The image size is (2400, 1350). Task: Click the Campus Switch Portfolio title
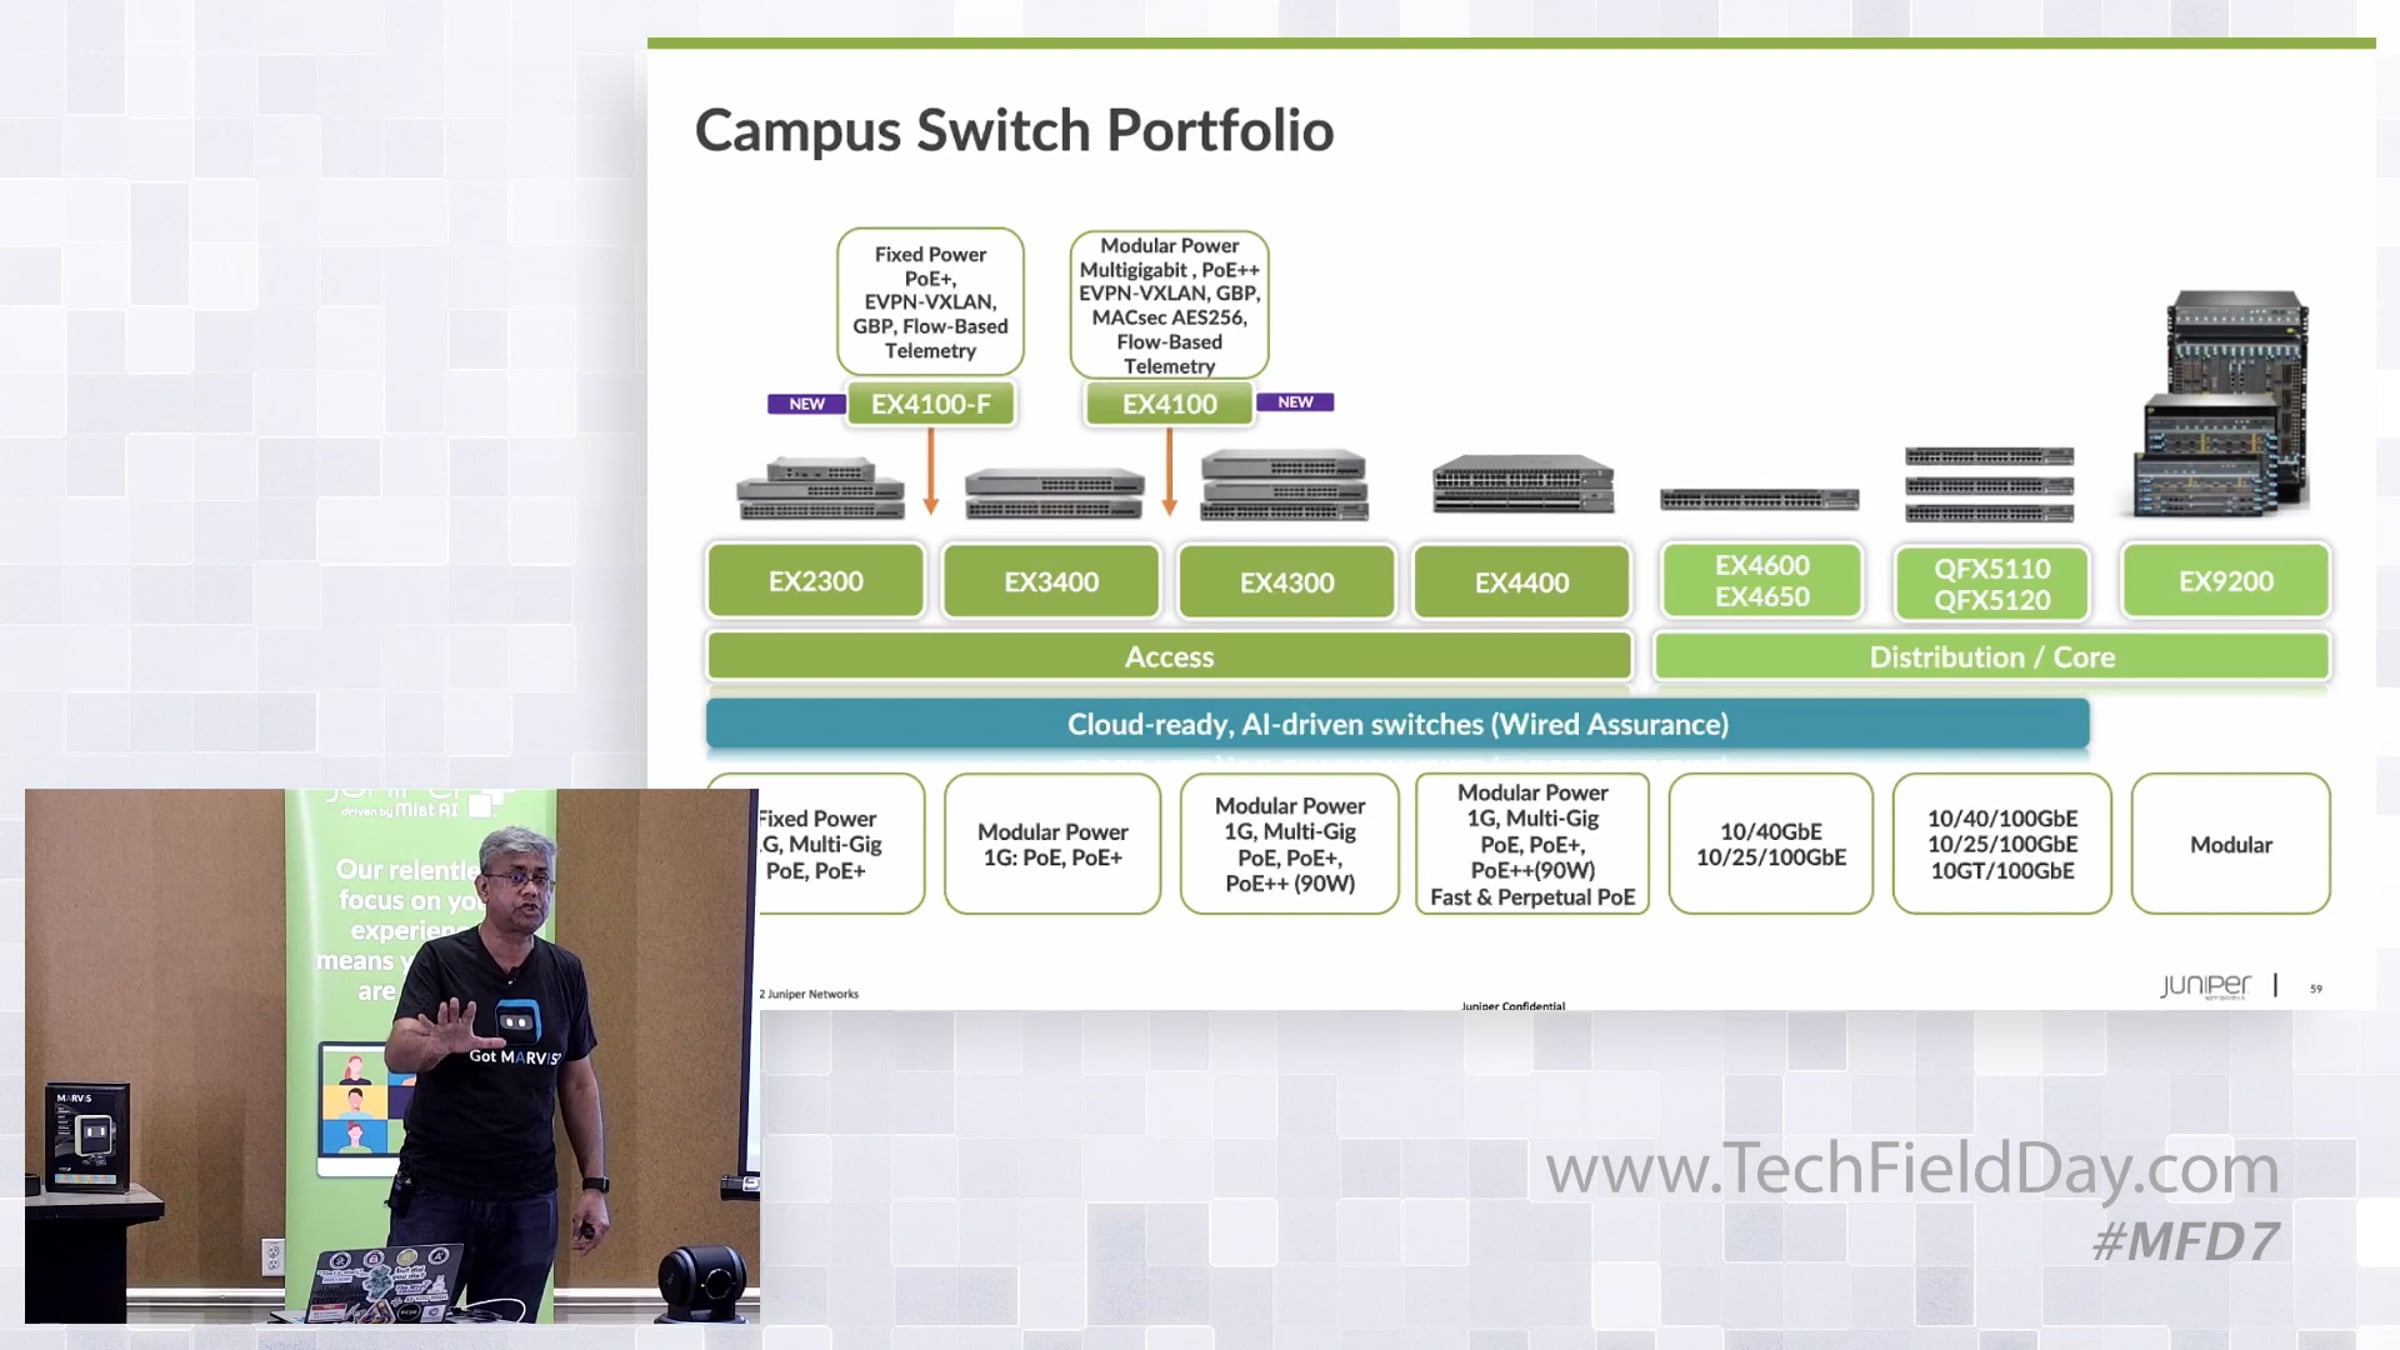point(1014,131)
